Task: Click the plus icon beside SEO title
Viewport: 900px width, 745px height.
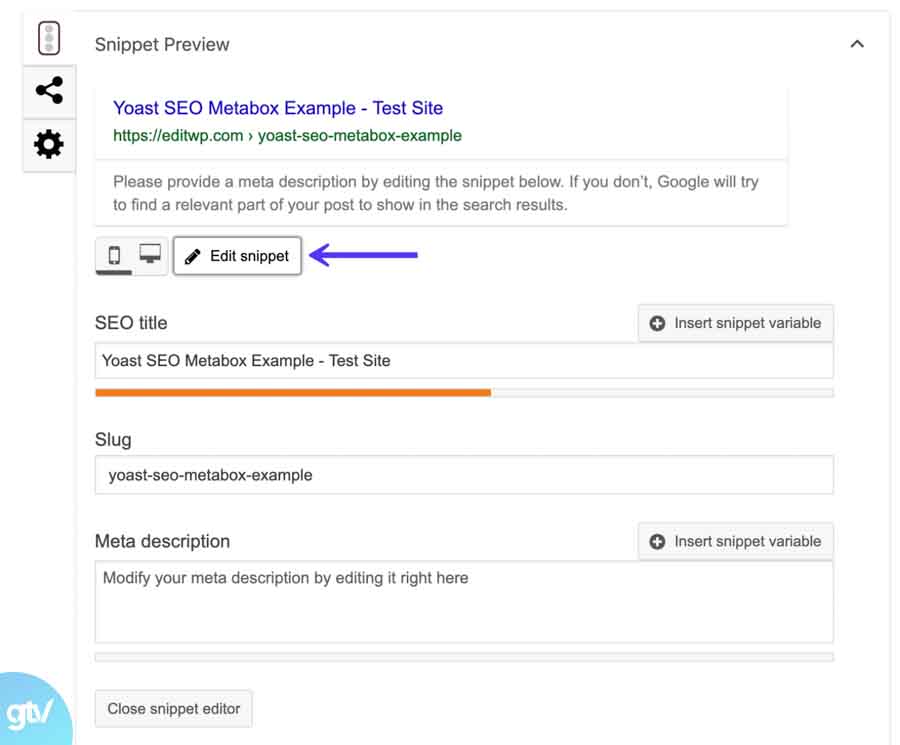Action: [657, 323]
